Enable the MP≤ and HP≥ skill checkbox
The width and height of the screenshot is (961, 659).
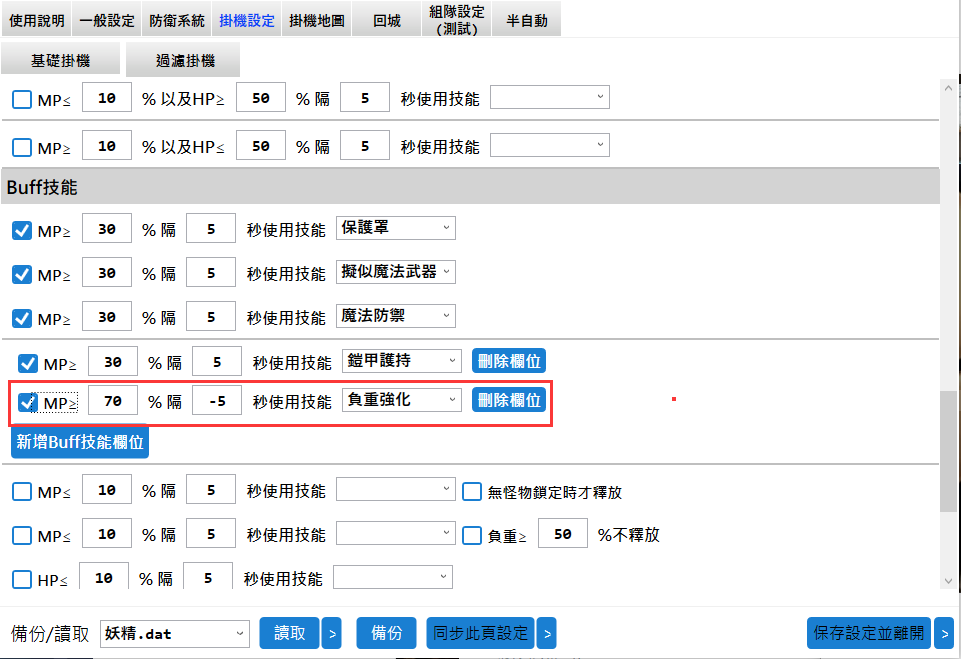point(22,99)
